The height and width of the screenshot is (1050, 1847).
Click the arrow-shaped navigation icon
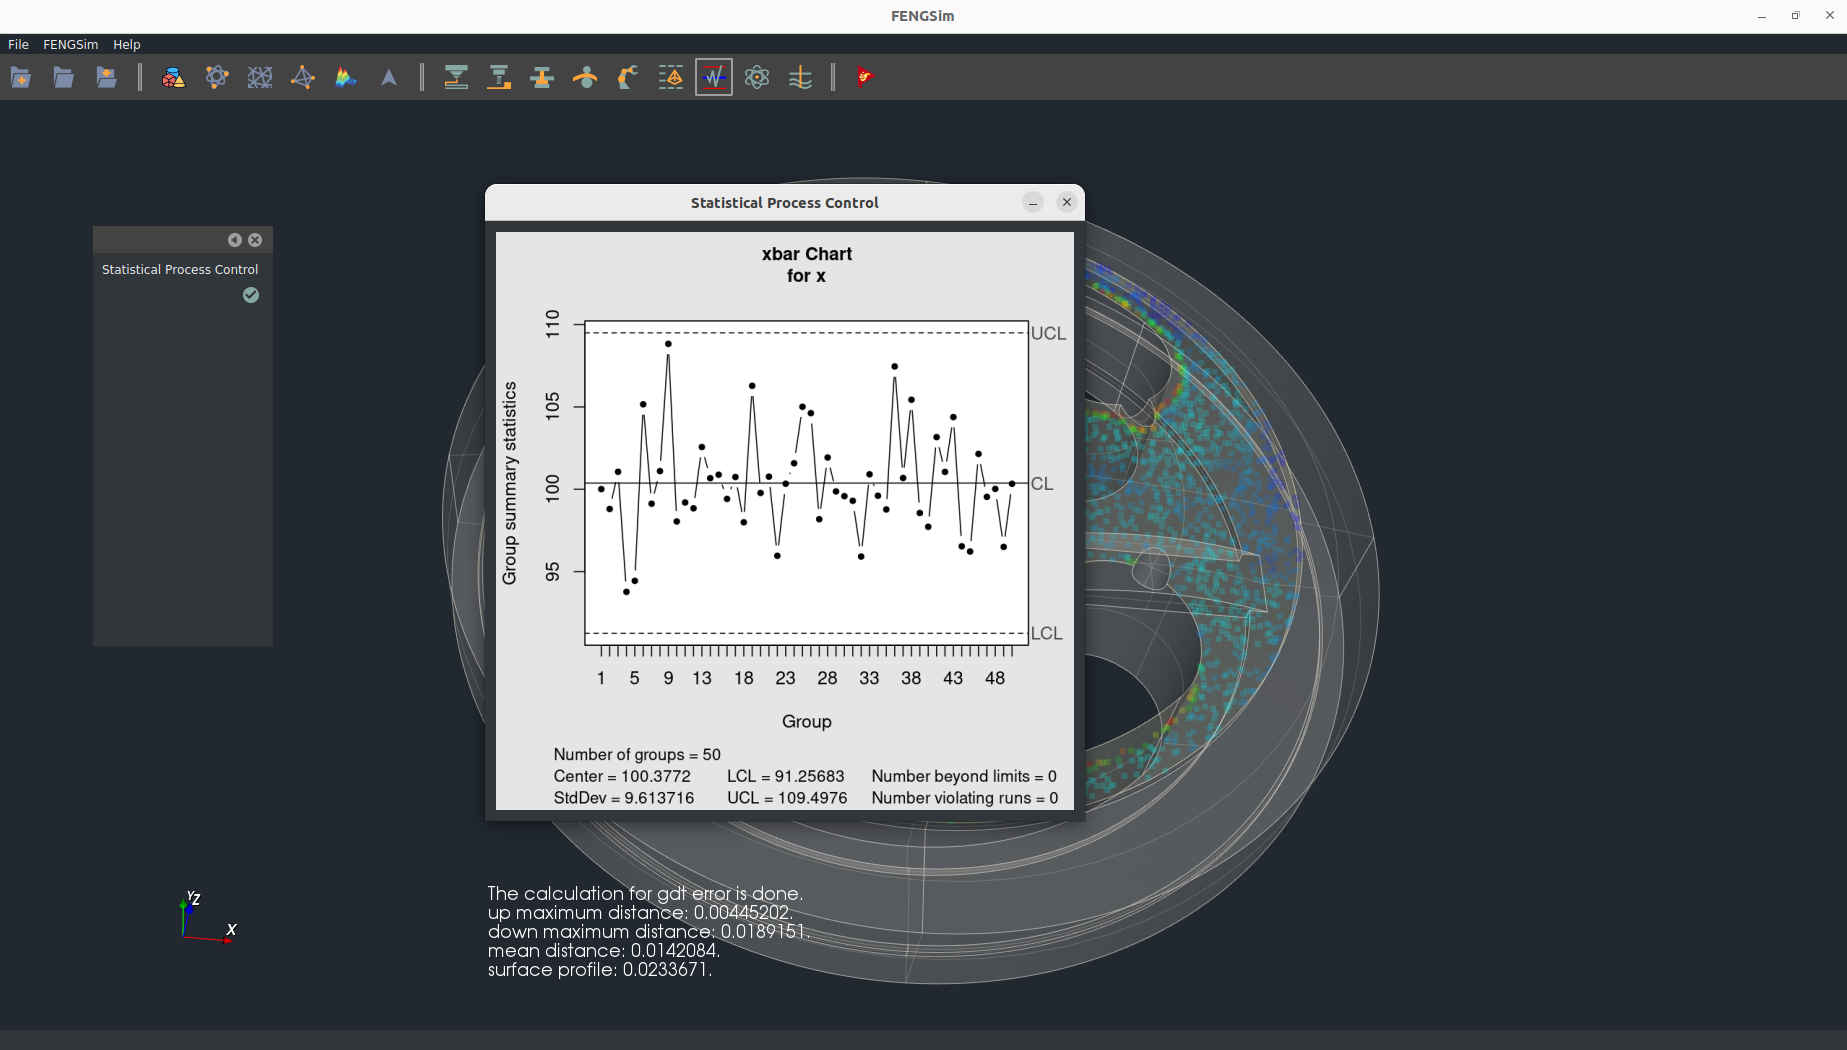pyautogui.click(x=389, y=78)
